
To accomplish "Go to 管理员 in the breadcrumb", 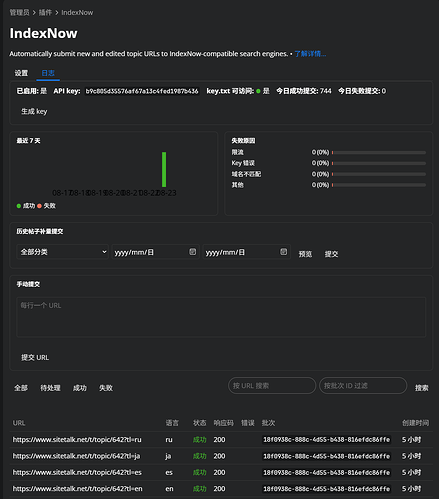I will coord(19,12).
